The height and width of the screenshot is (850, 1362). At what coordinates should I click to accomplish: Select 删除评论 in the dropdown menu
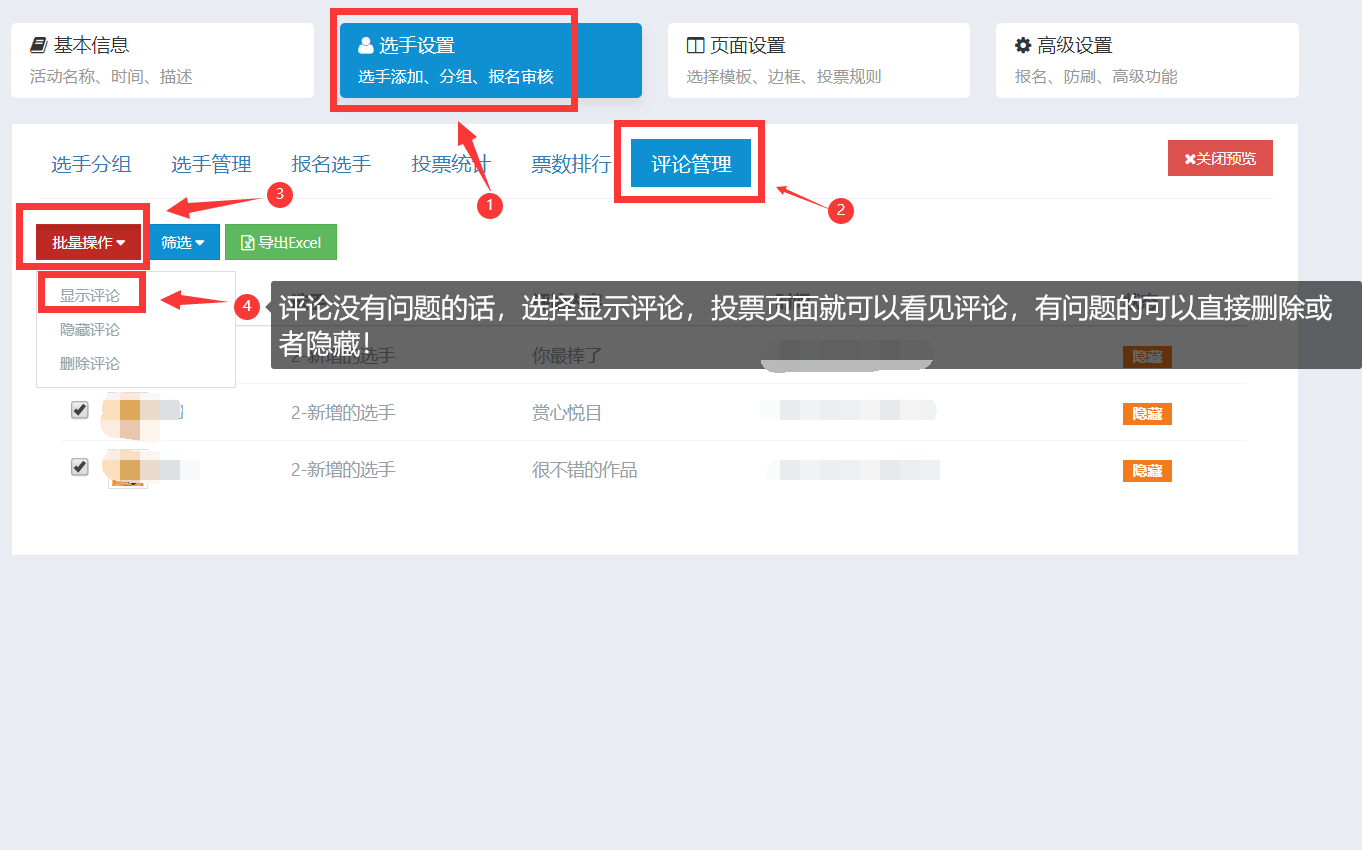point(90,363)
